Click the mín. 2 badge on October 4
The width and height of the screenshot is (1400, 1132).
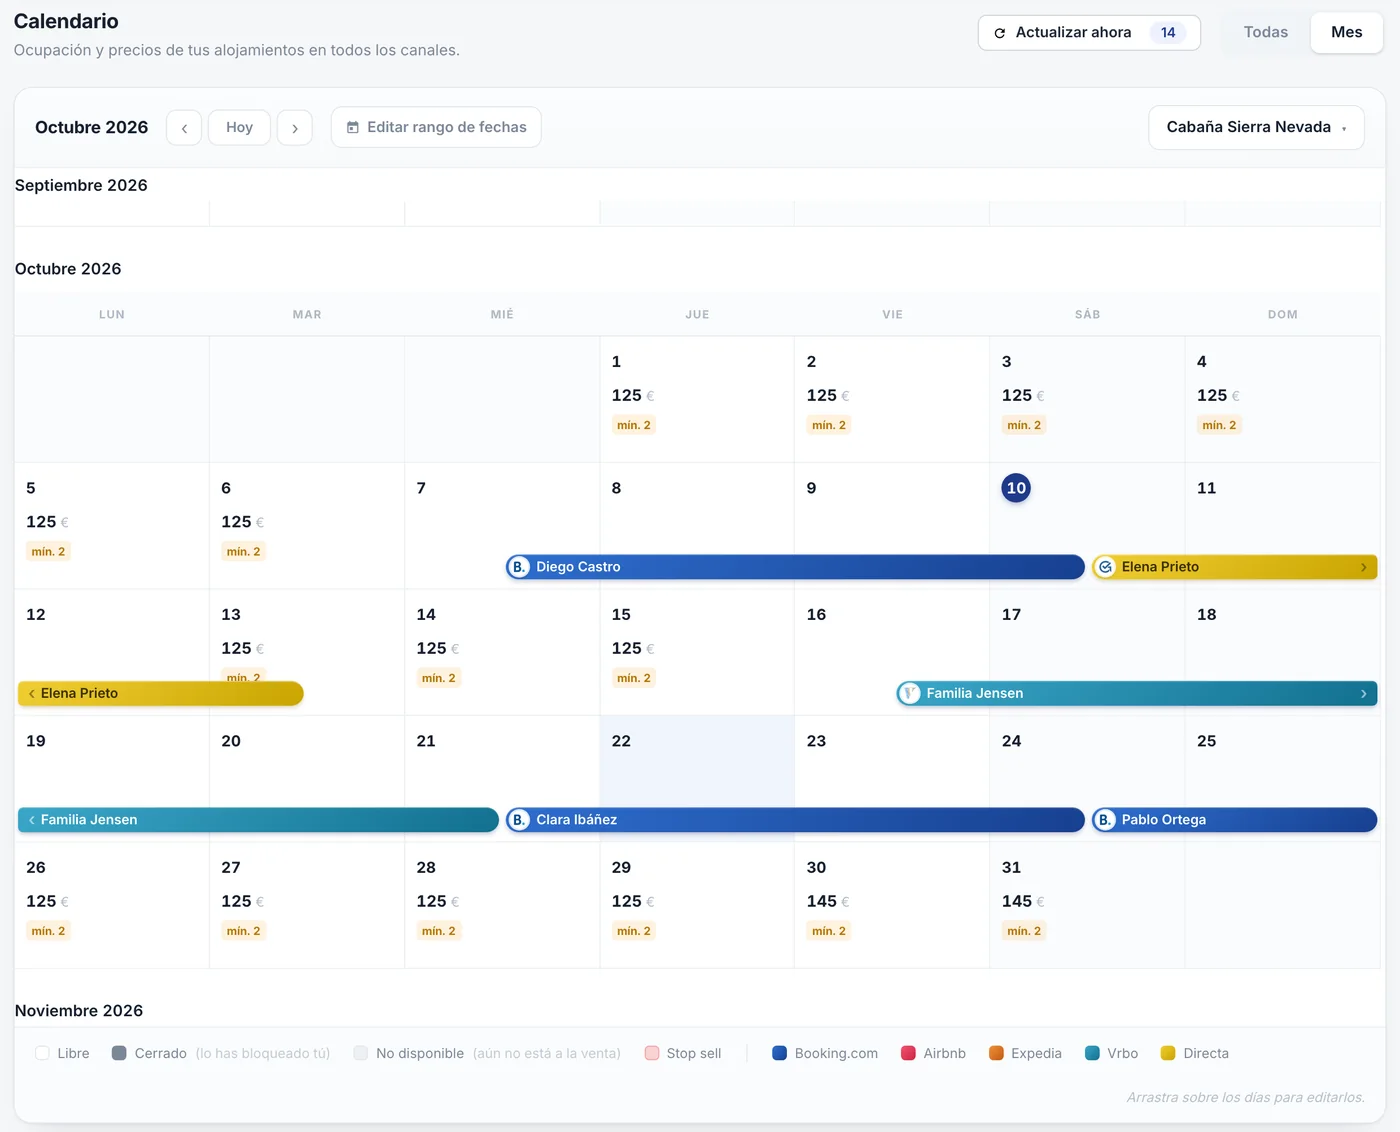[x=1219, y=425]
